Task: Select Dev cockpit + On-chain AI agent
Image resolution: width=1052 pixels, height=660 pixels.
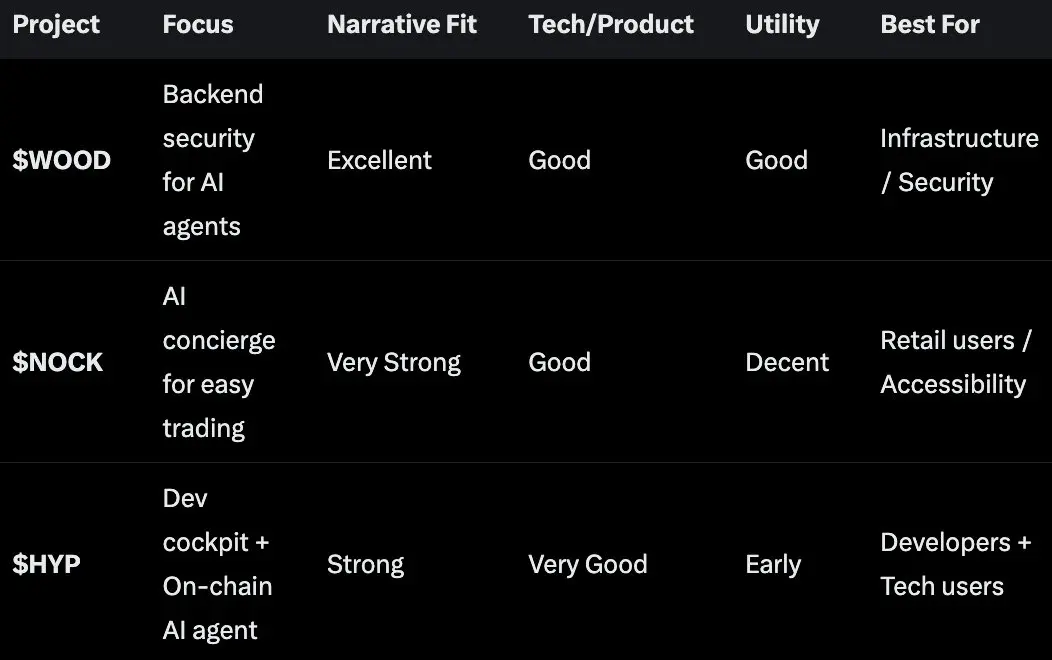Action: click(x=217, y=564)
